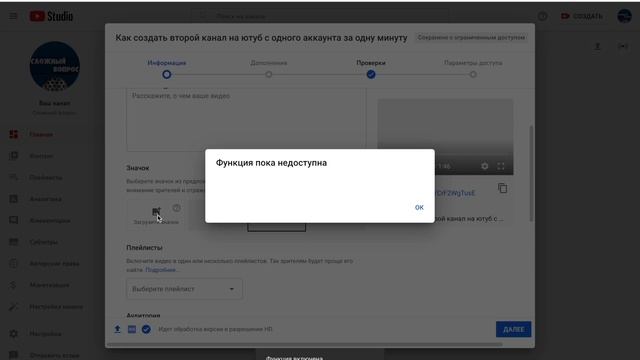Click the channel search field
Image resolution: width=640 pixels, height=360 pixels.
tap(320, 16)
